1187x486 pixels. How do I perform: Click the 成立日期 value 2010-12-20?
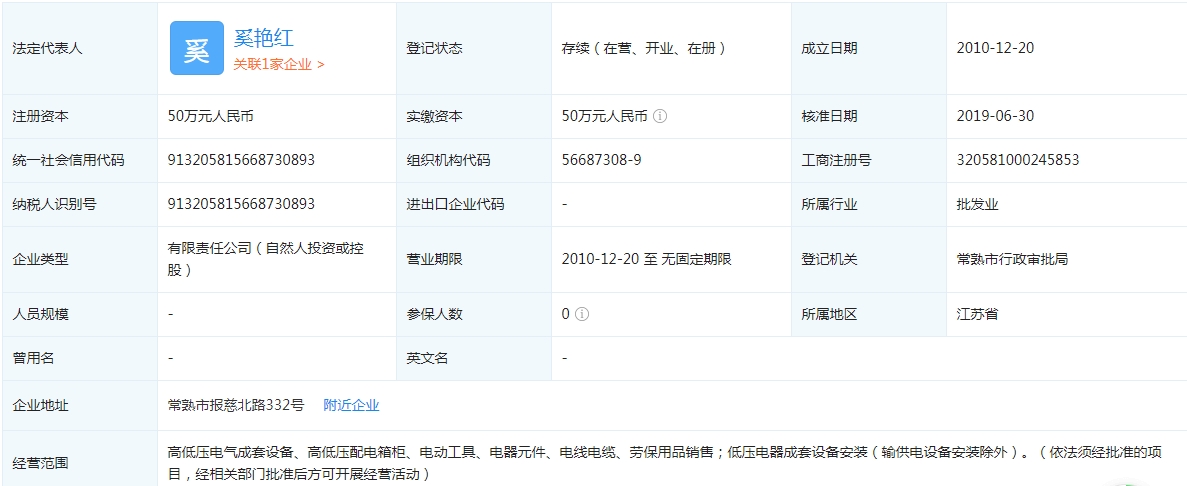tap(995, 48)
